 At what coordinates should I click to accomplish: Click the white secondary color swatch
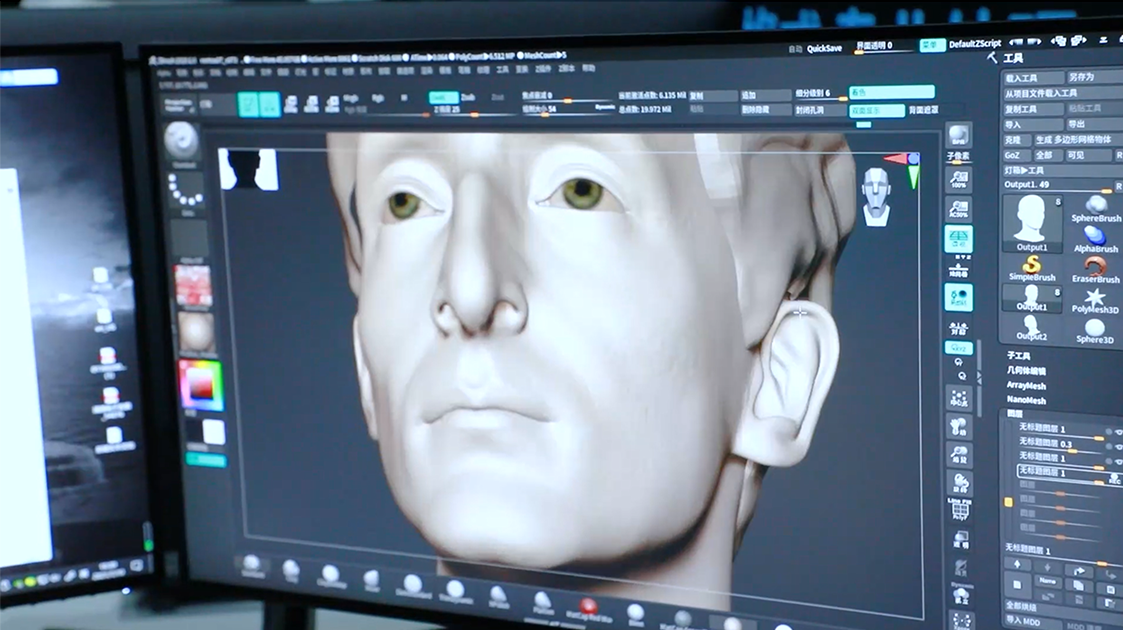click(214, 433)
